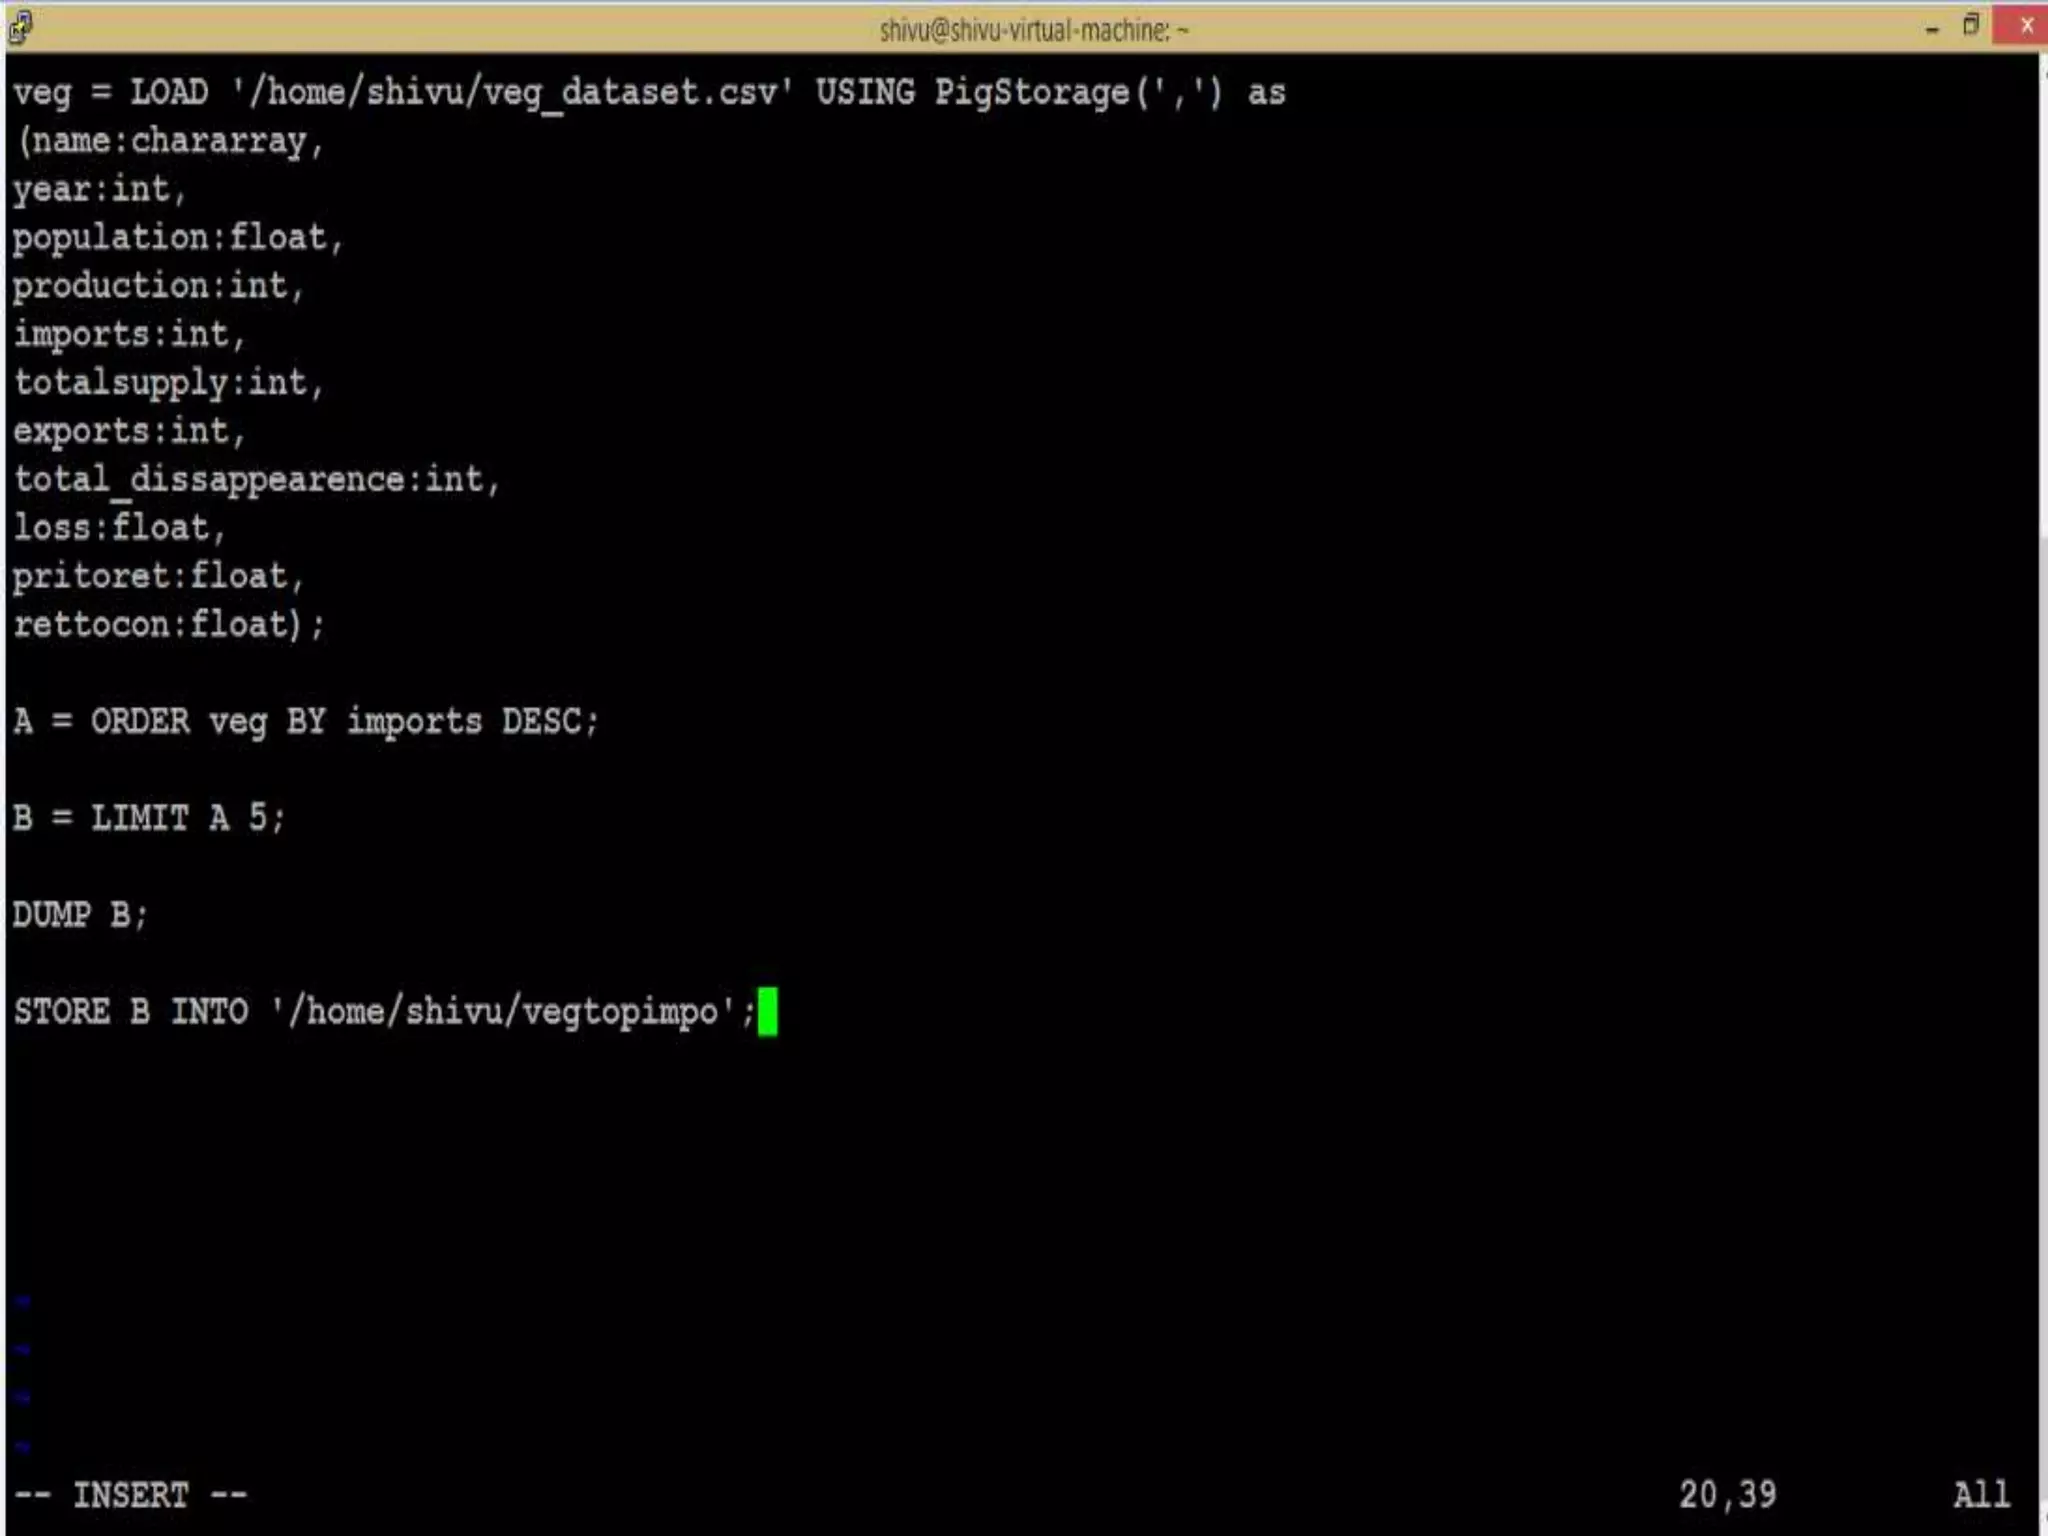Click on total_dissappearence:int line
This screenshot has height=1536, width=2048.
pyautogui.click(x=256, y=480)
